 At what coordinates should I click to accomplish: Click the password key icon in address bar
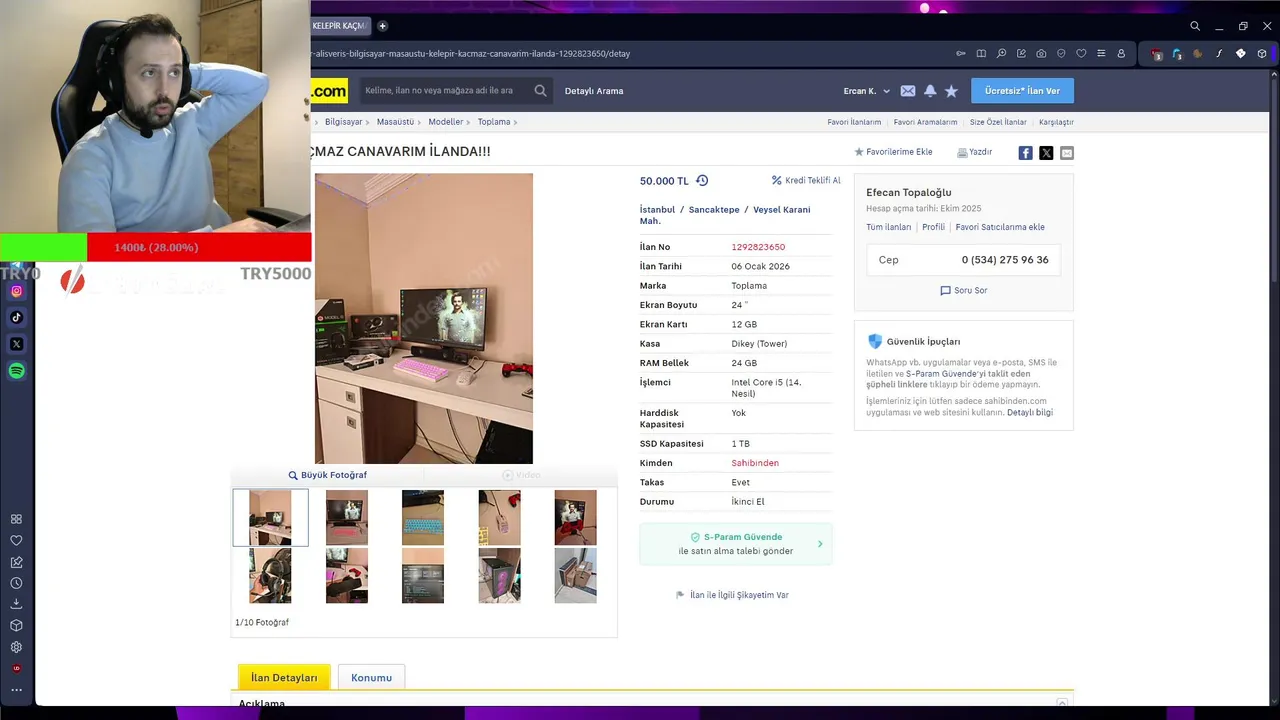pos(961,53)
